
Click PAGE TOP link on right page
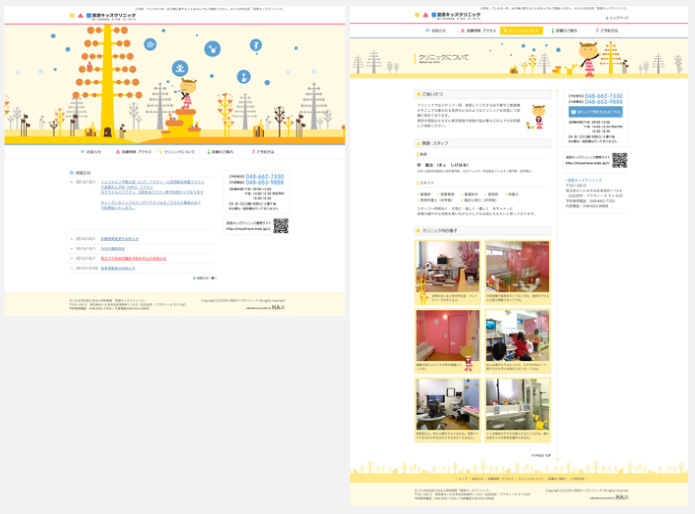point(540,454)
